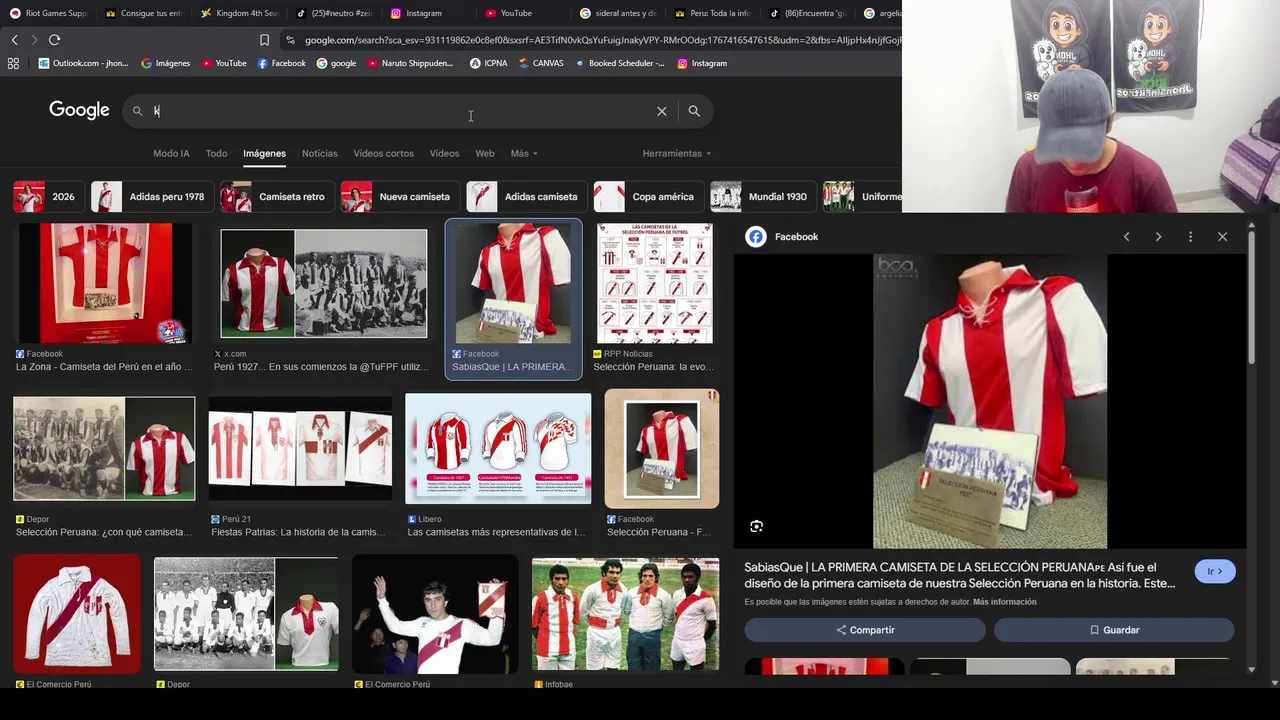Image resolution: width=1280 pixels, height=720 pixels.
Task: Open x.com Perú 1927 image result
Action: point(324,283)
